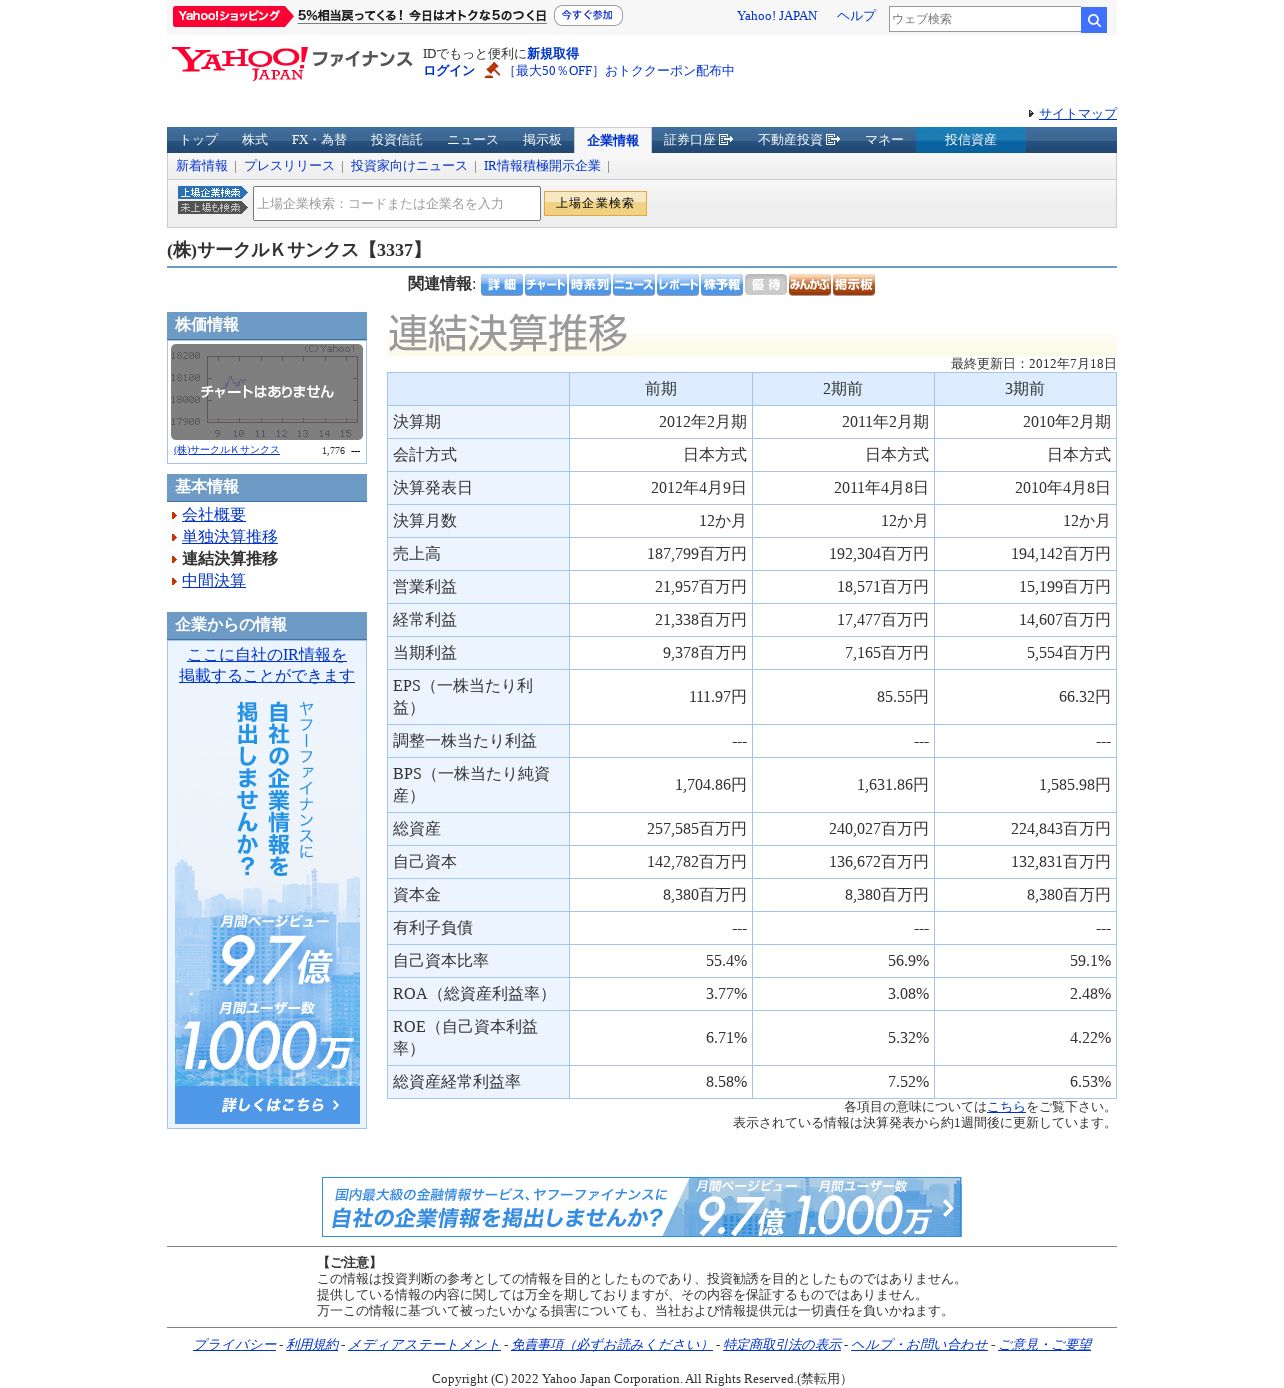Screen dimensions: 1284x1388
Task: Open the 時系列 related info icon
Action: click(589, 285)
